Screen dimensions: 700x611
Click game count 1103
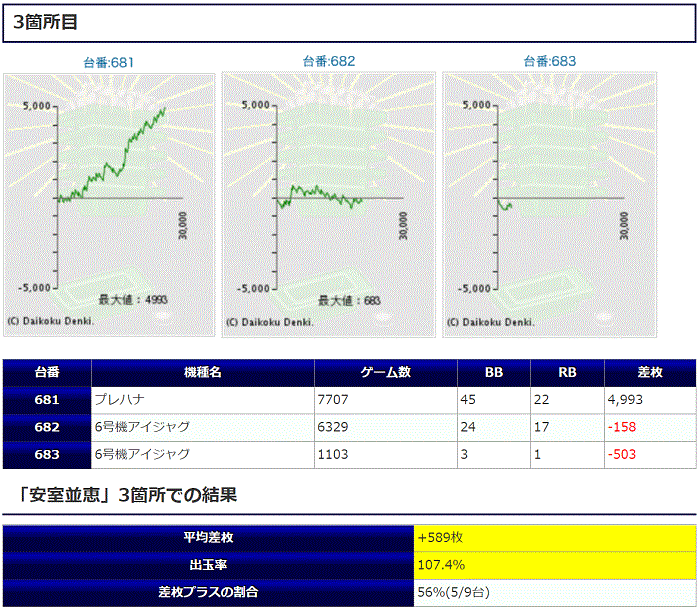(x=386, y=455)
